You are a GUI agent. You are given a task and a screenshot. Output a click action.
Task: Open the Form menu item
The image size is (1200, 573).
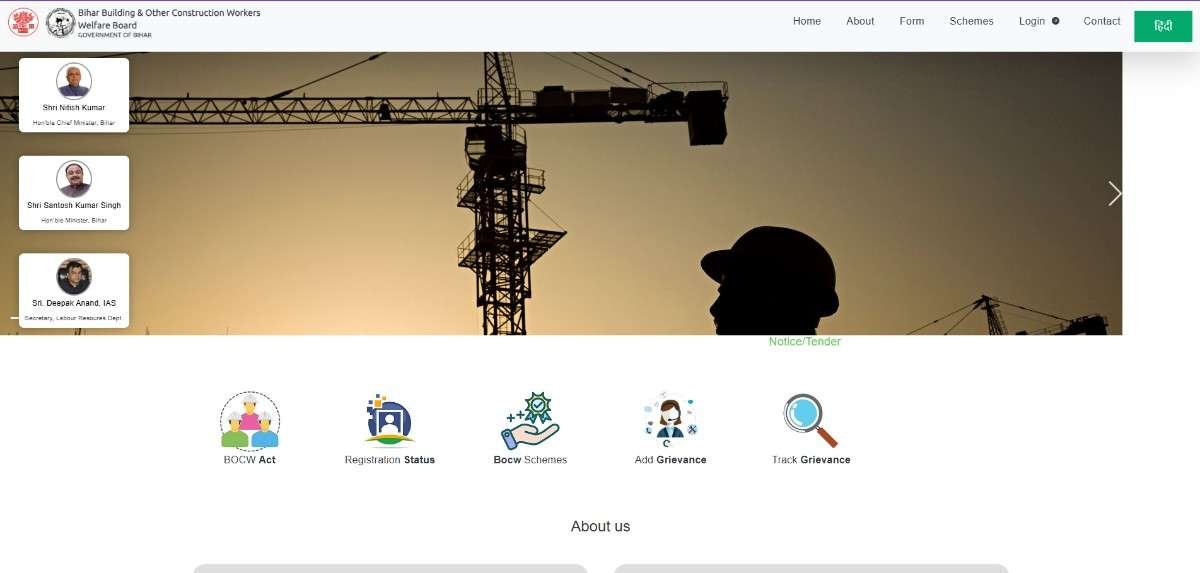point(911,21)
